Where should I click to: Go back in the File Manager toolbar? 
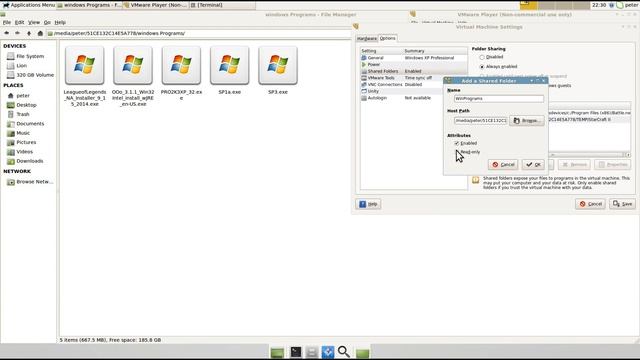pos(7,33)
